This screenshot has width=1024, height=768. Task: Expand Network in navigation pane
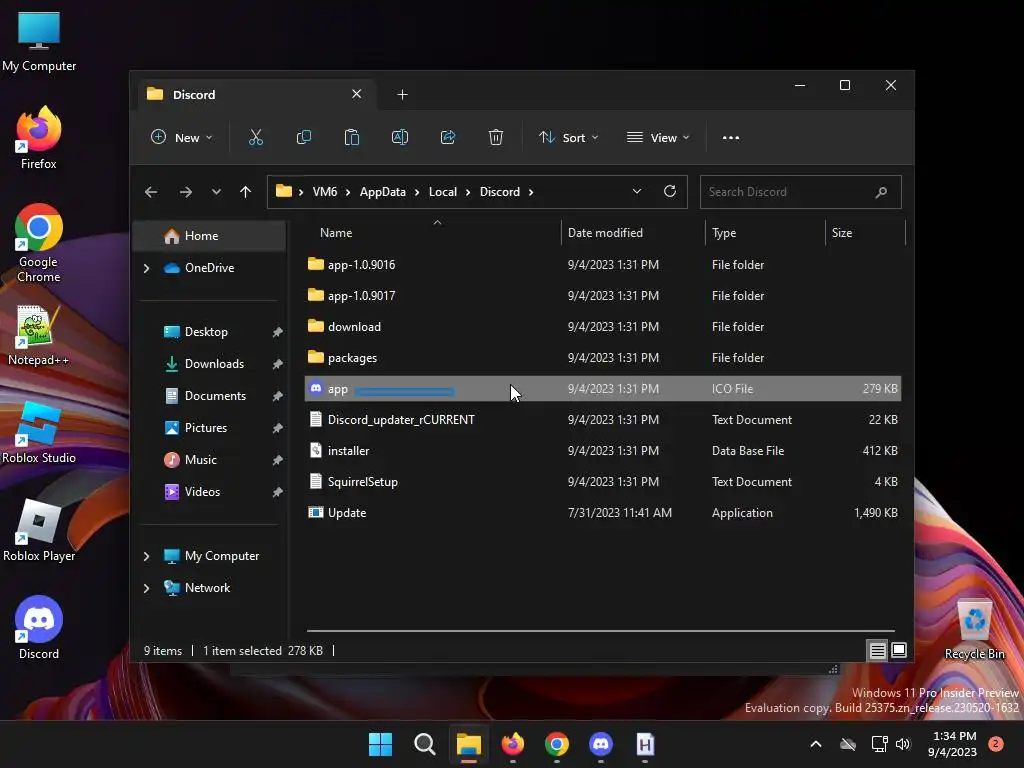(146, 588)
